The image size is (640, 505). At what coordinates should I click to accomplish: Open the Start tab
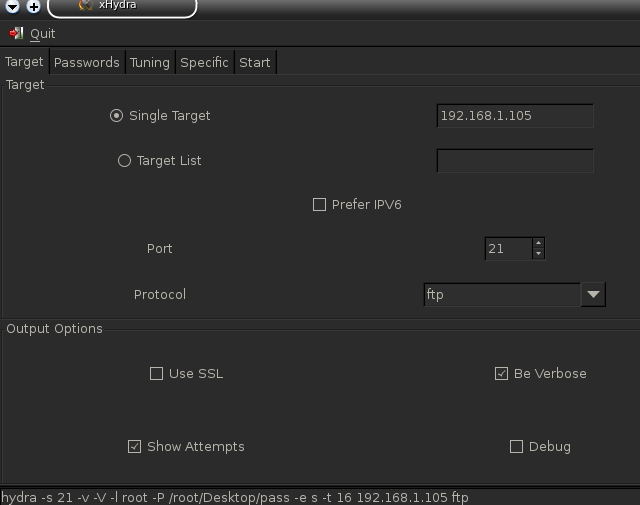(255, 62)
